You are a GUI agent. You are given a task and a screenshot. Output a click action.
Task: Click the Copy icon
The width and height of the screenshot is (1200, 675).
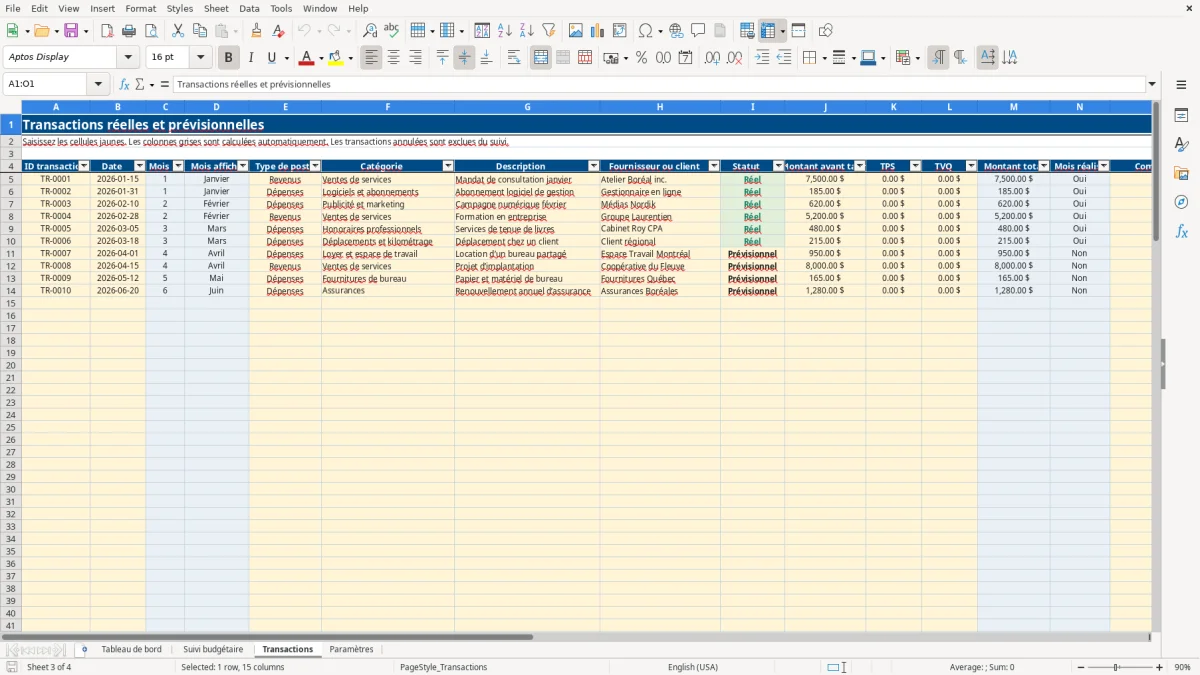click(x=200, y=31)
